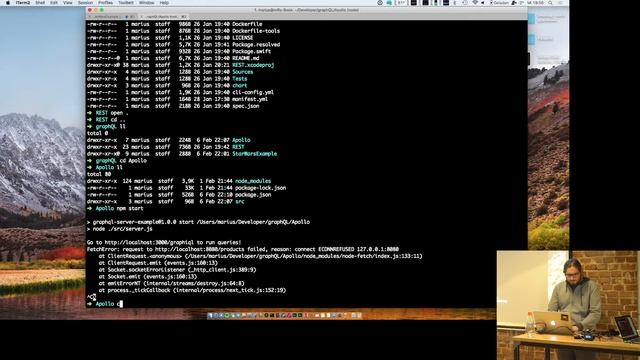Viewport: 640px width, 360px height.
Task: Click the package.json entry
Action: click(x=253, y=195)
